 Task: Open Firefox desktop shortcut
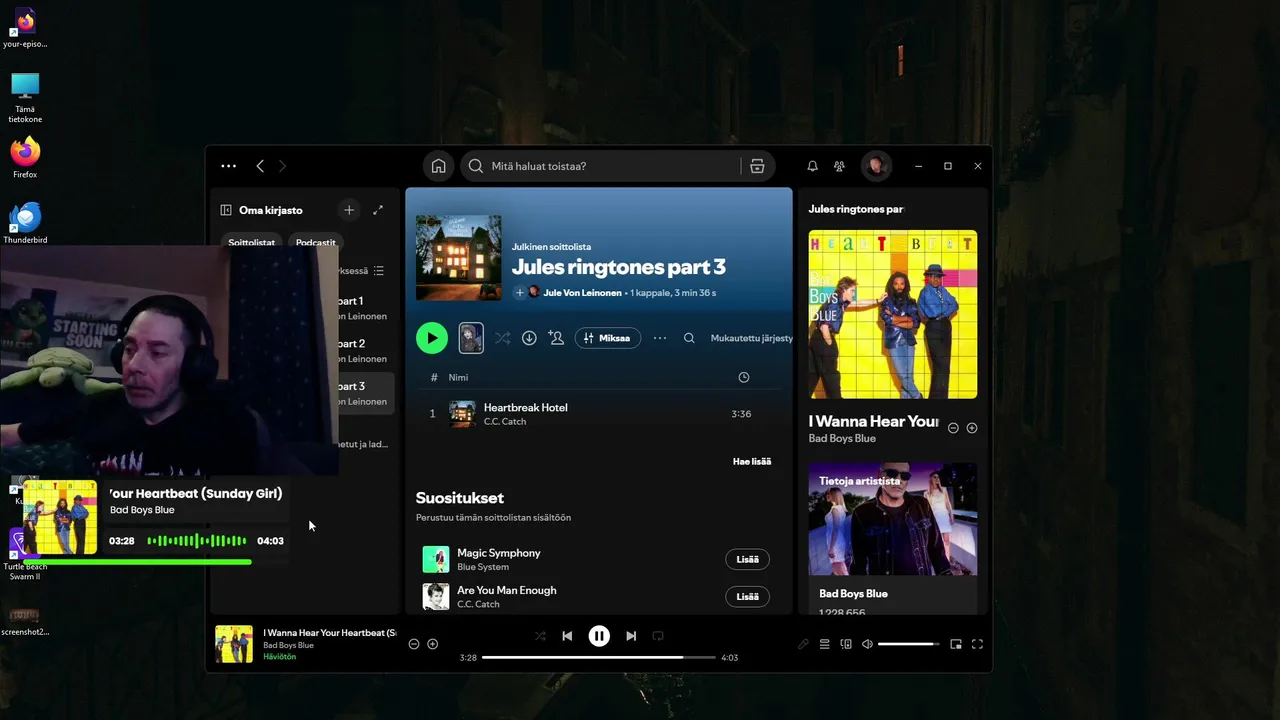pyautogui.click(x=25, y=157)
